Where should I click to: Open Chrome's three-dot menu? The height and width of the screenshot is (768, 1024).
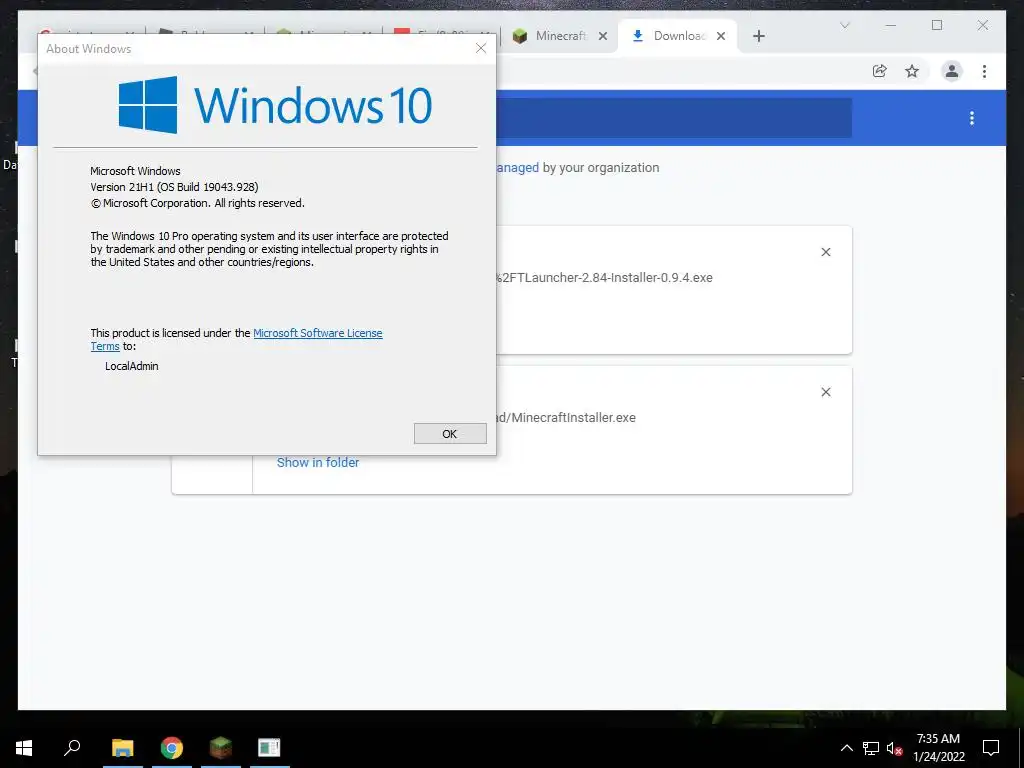(984, 71)
